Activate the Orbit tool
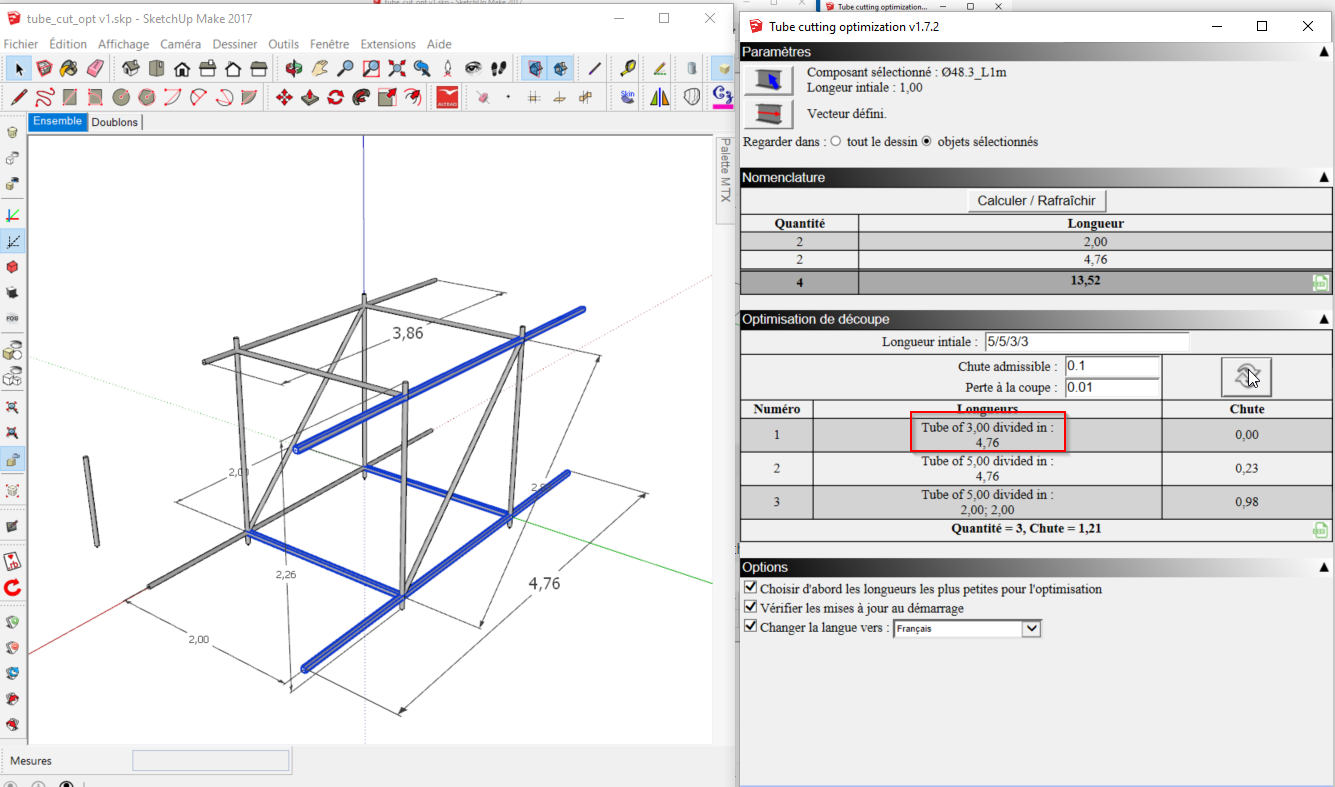 (x=294, y=68)
